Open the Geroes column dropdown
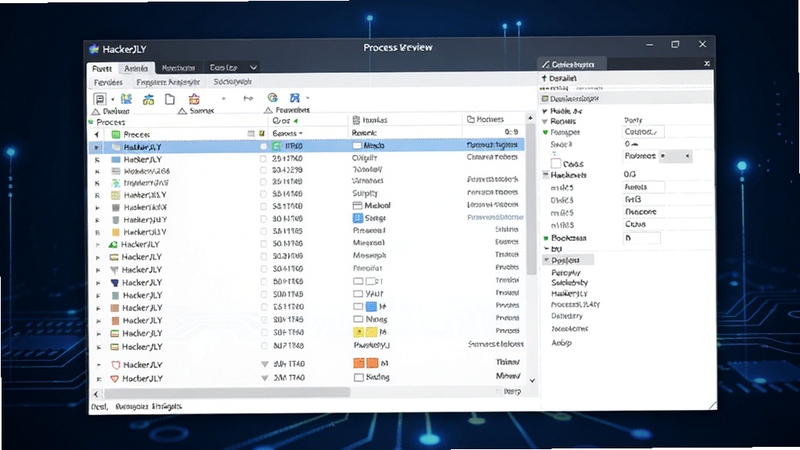This screenshot has height=450, width=800. pos(301,134)
